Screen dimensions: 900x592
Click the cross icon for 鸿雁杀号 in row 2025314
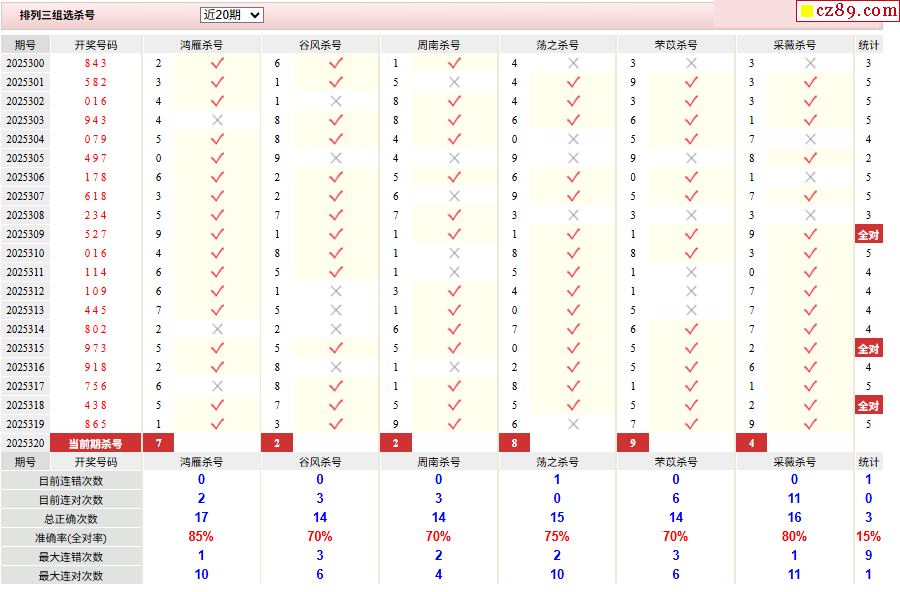(x=217, y=329)
